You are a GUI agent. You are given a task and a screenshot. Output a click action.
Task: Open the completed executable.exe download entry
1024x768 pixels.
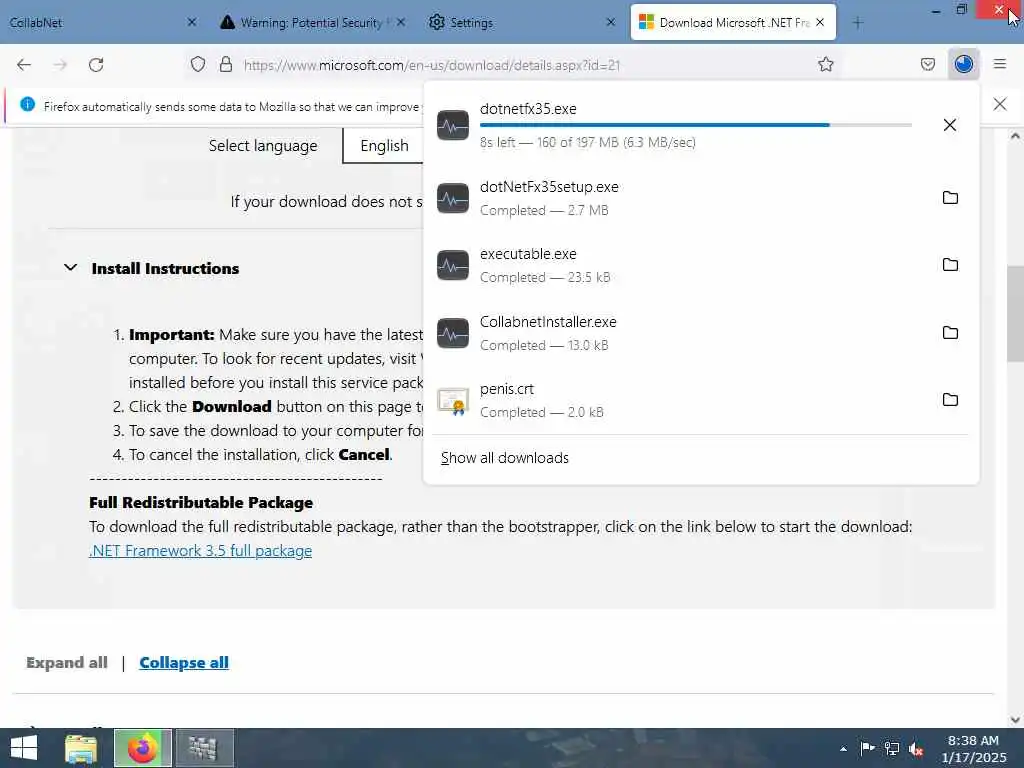click(679, 265)
